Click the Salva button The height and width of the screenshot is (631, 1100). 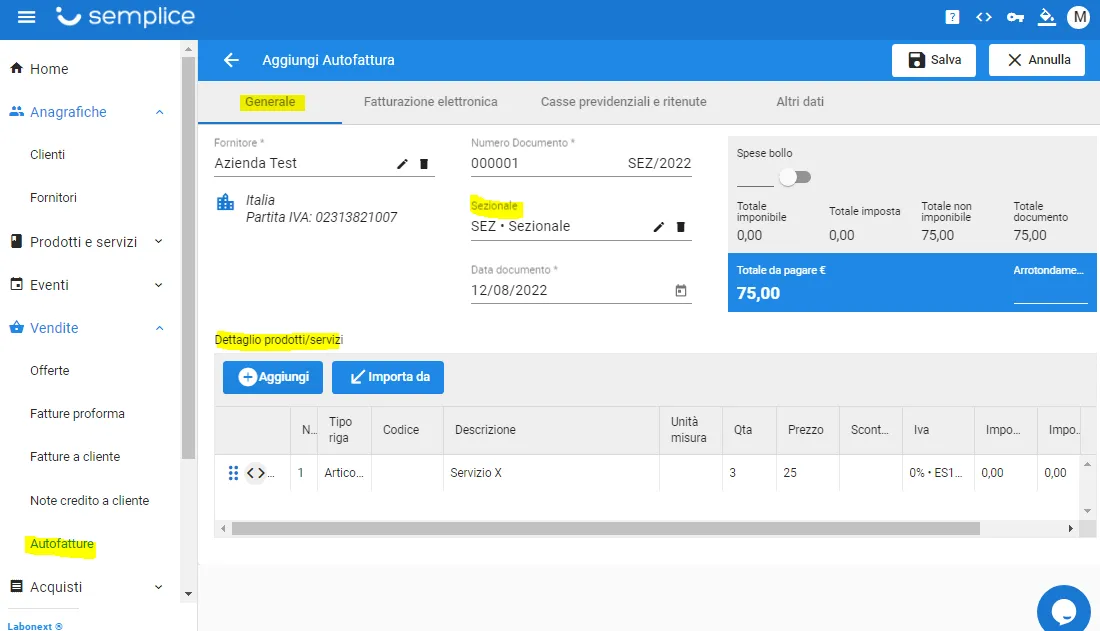934,60
